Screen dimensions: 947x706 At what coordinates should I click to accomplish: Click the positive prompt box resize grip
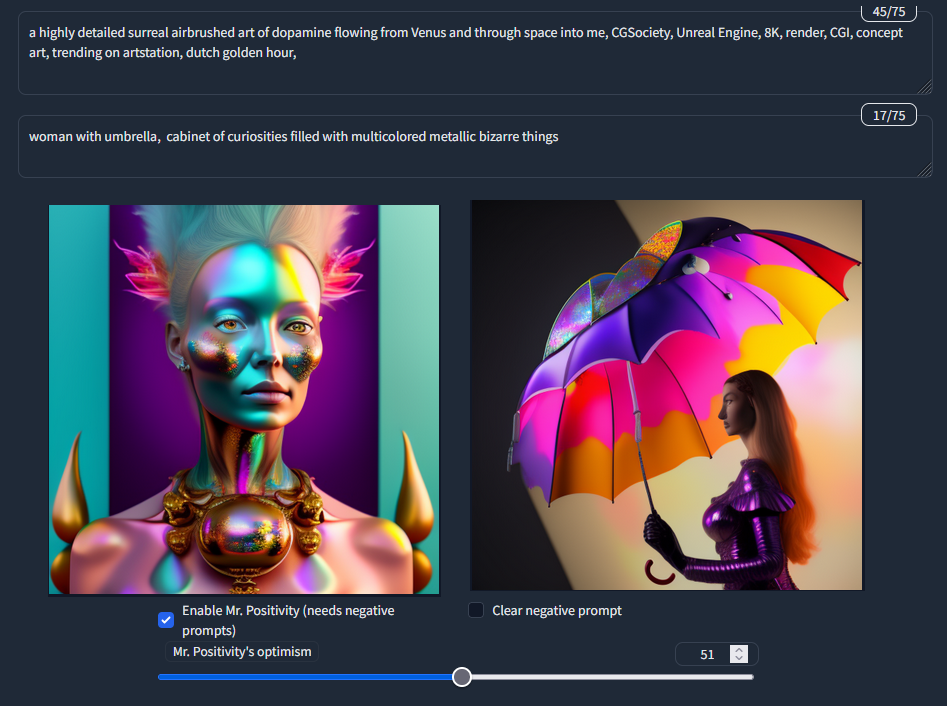(925, 87)
